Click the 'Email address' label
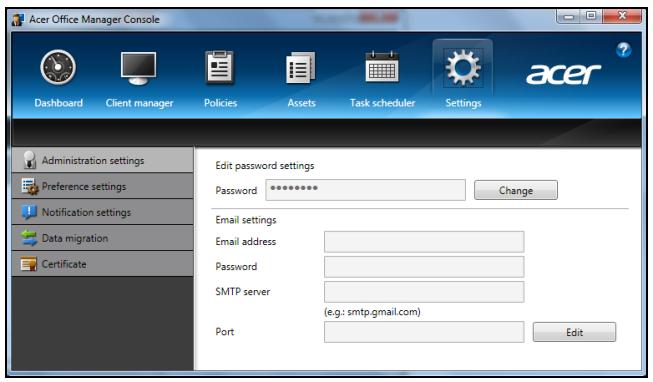Image resolution: width=653 pixels, height=382 pixels. point(245,242)
